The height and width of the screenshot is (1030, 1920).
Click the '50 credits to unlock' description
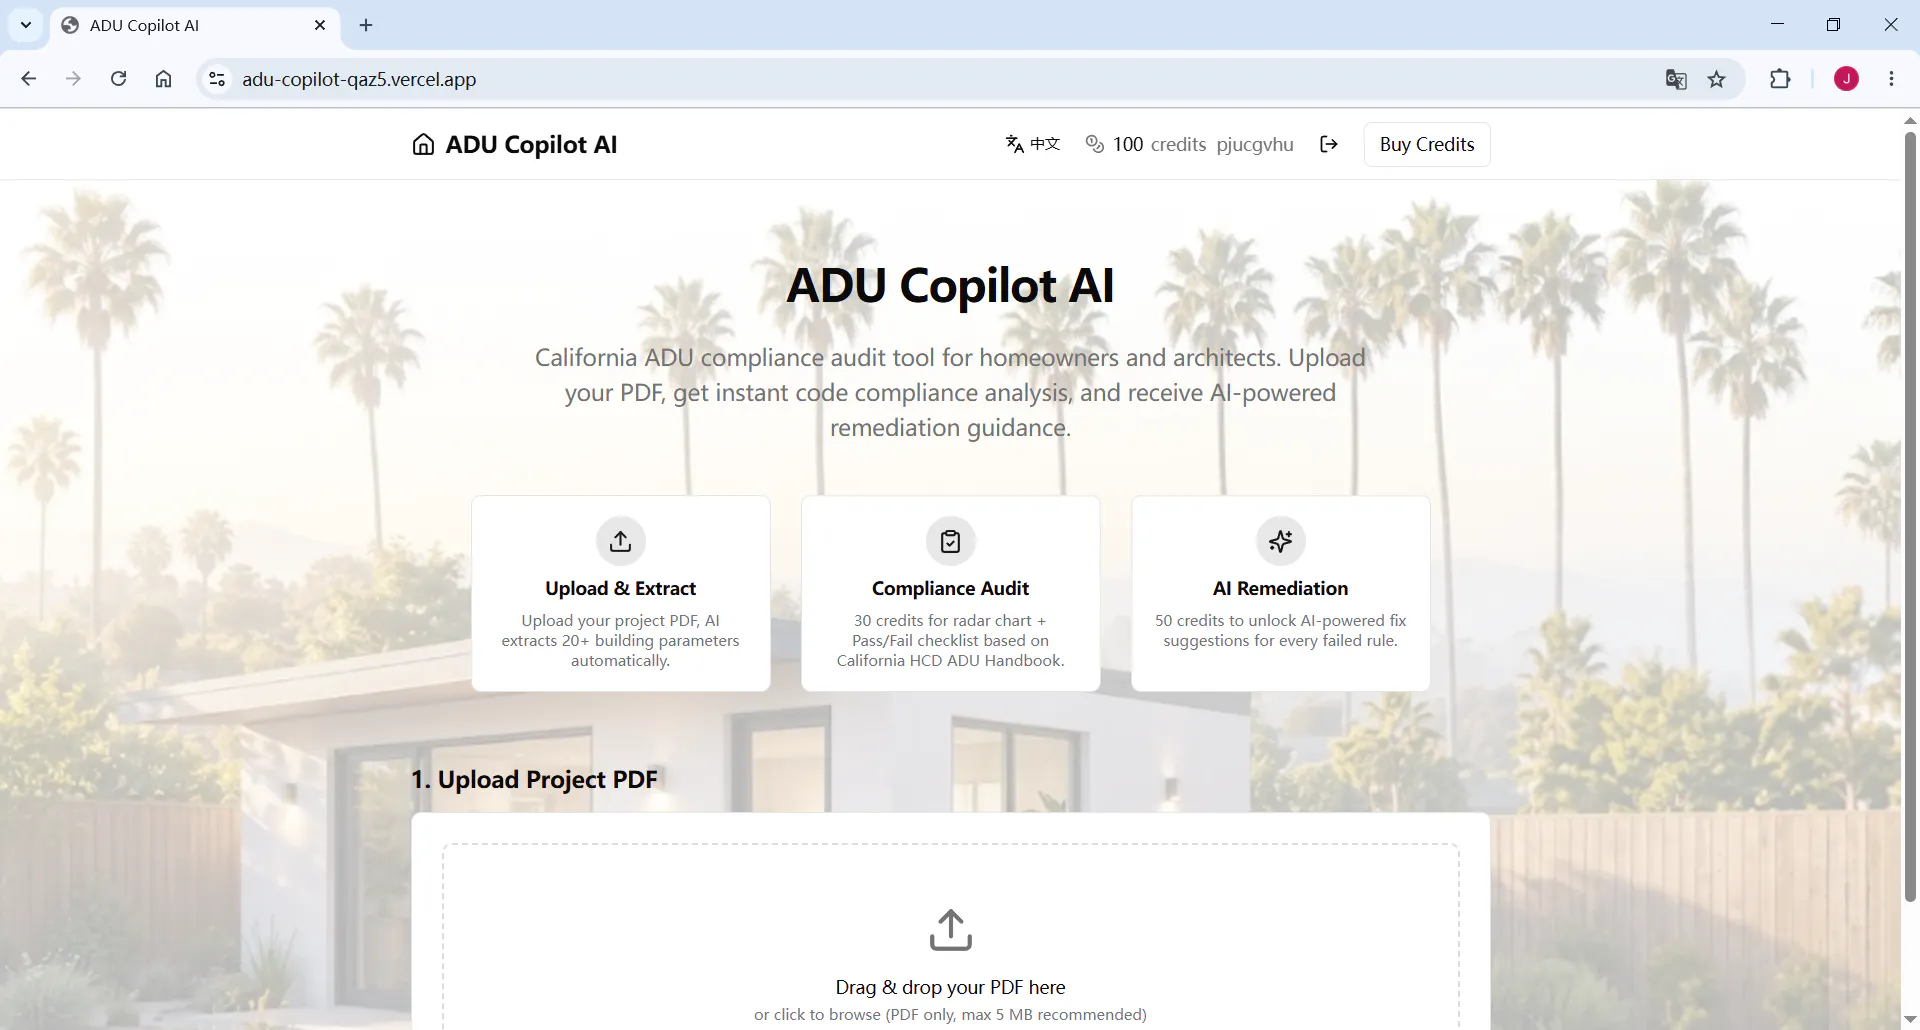(x=1281, y=630)
